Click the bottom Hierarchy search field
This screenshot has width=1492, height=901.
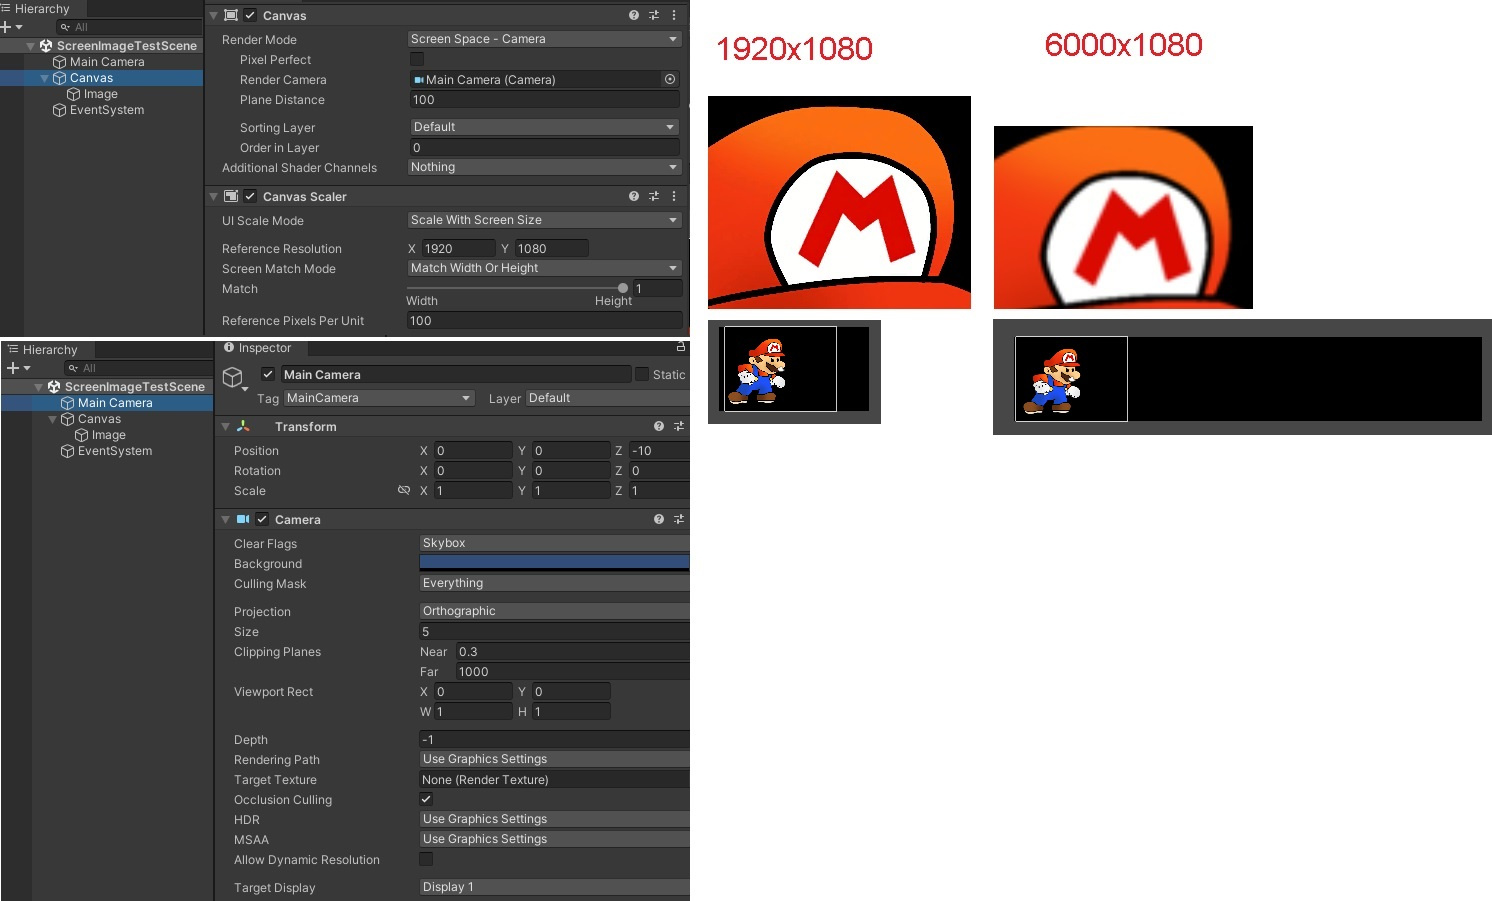pos(136,368)
